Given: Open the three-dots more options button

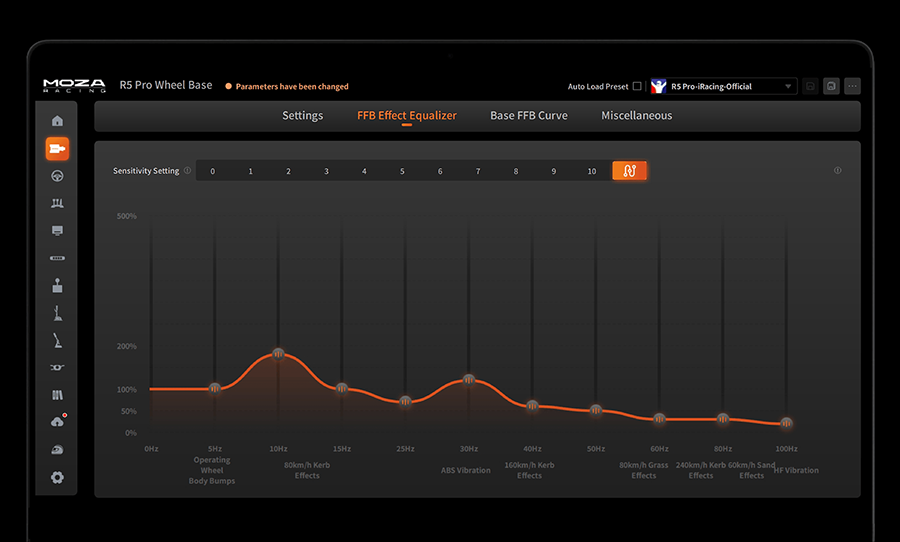Looking at the screenshot, I should click(x=852, y=86).
